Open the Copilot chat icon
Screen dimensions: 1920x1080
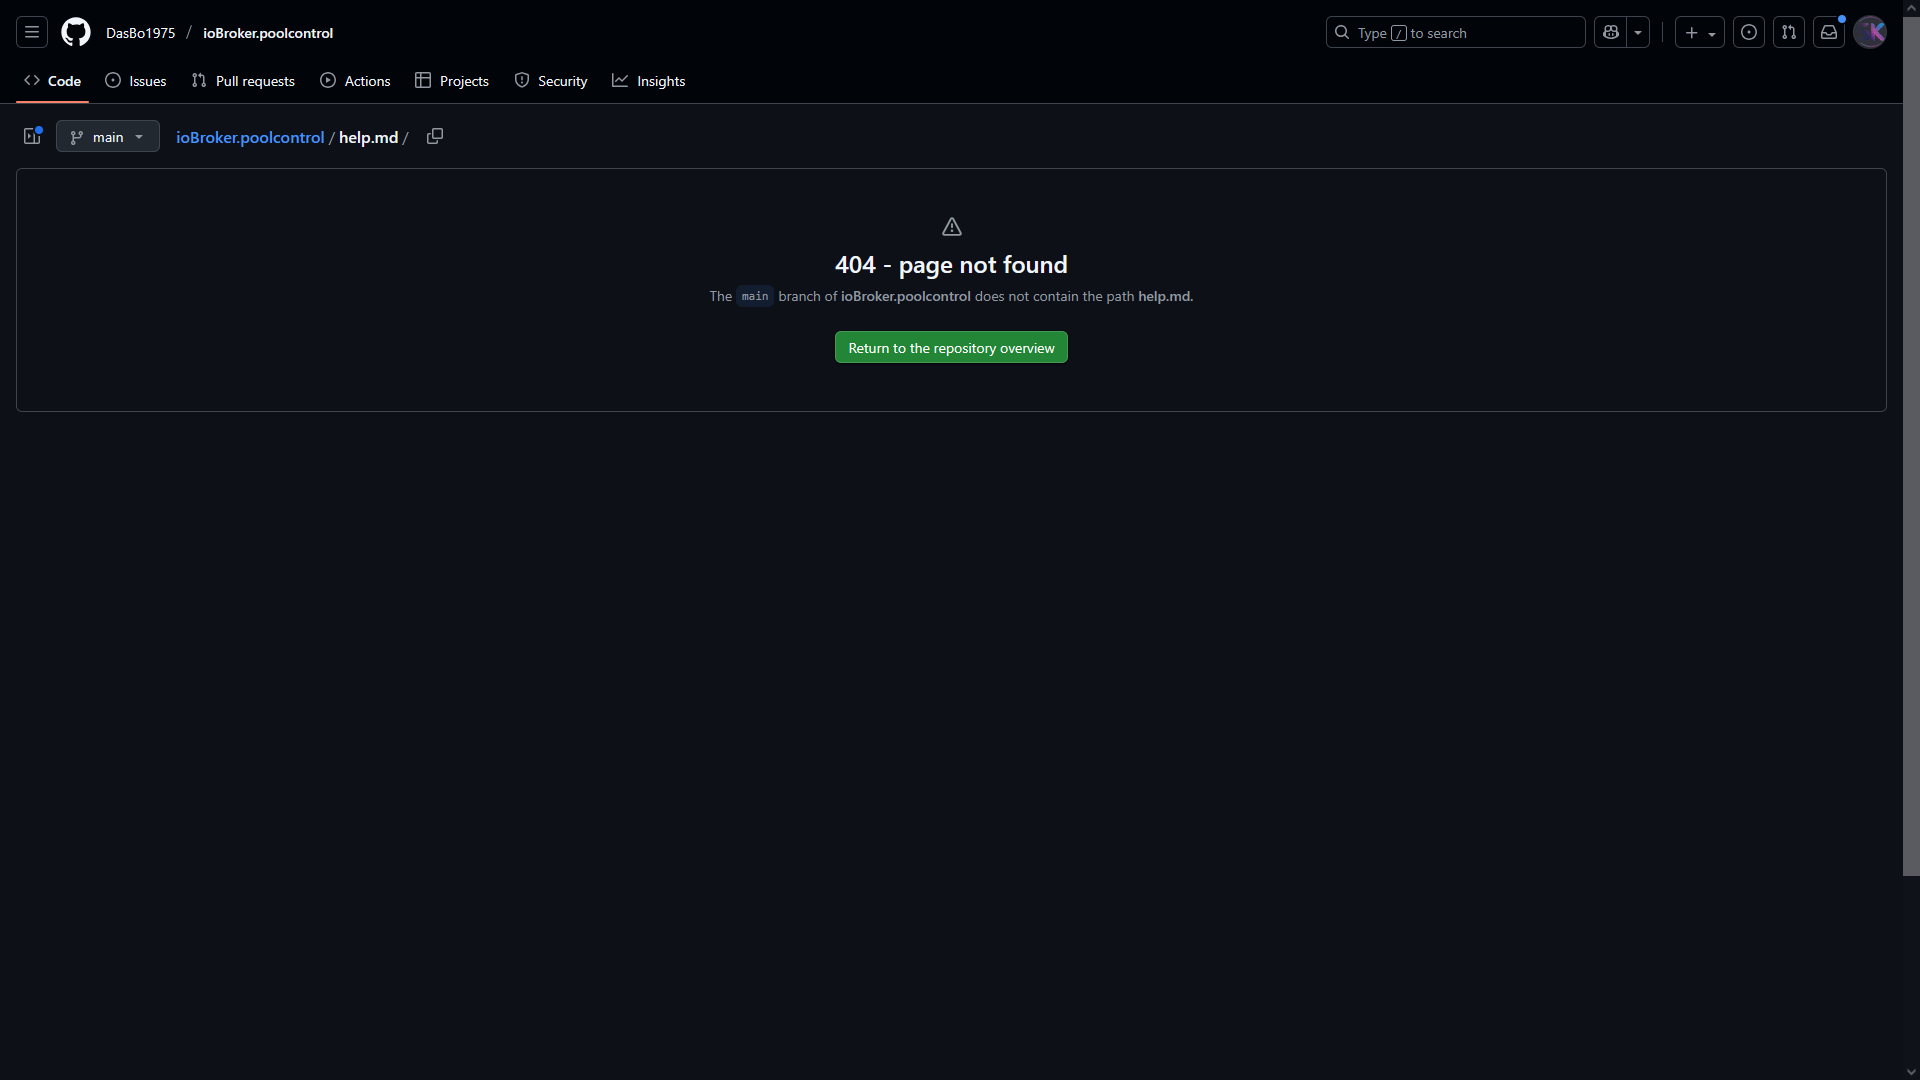click(1610, 33)
